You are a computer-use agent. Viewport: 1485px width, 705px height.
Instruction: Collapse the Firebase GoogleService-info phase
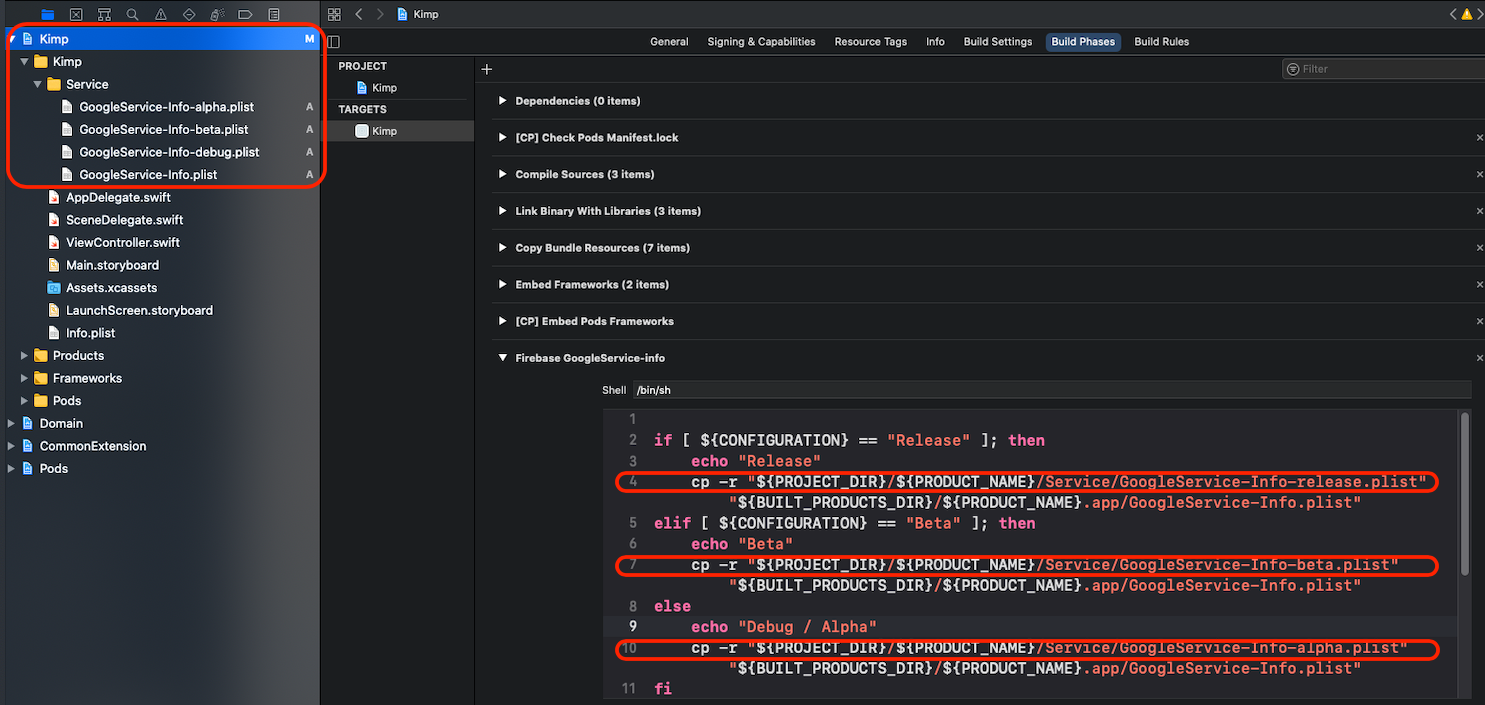tap(503, 358)
